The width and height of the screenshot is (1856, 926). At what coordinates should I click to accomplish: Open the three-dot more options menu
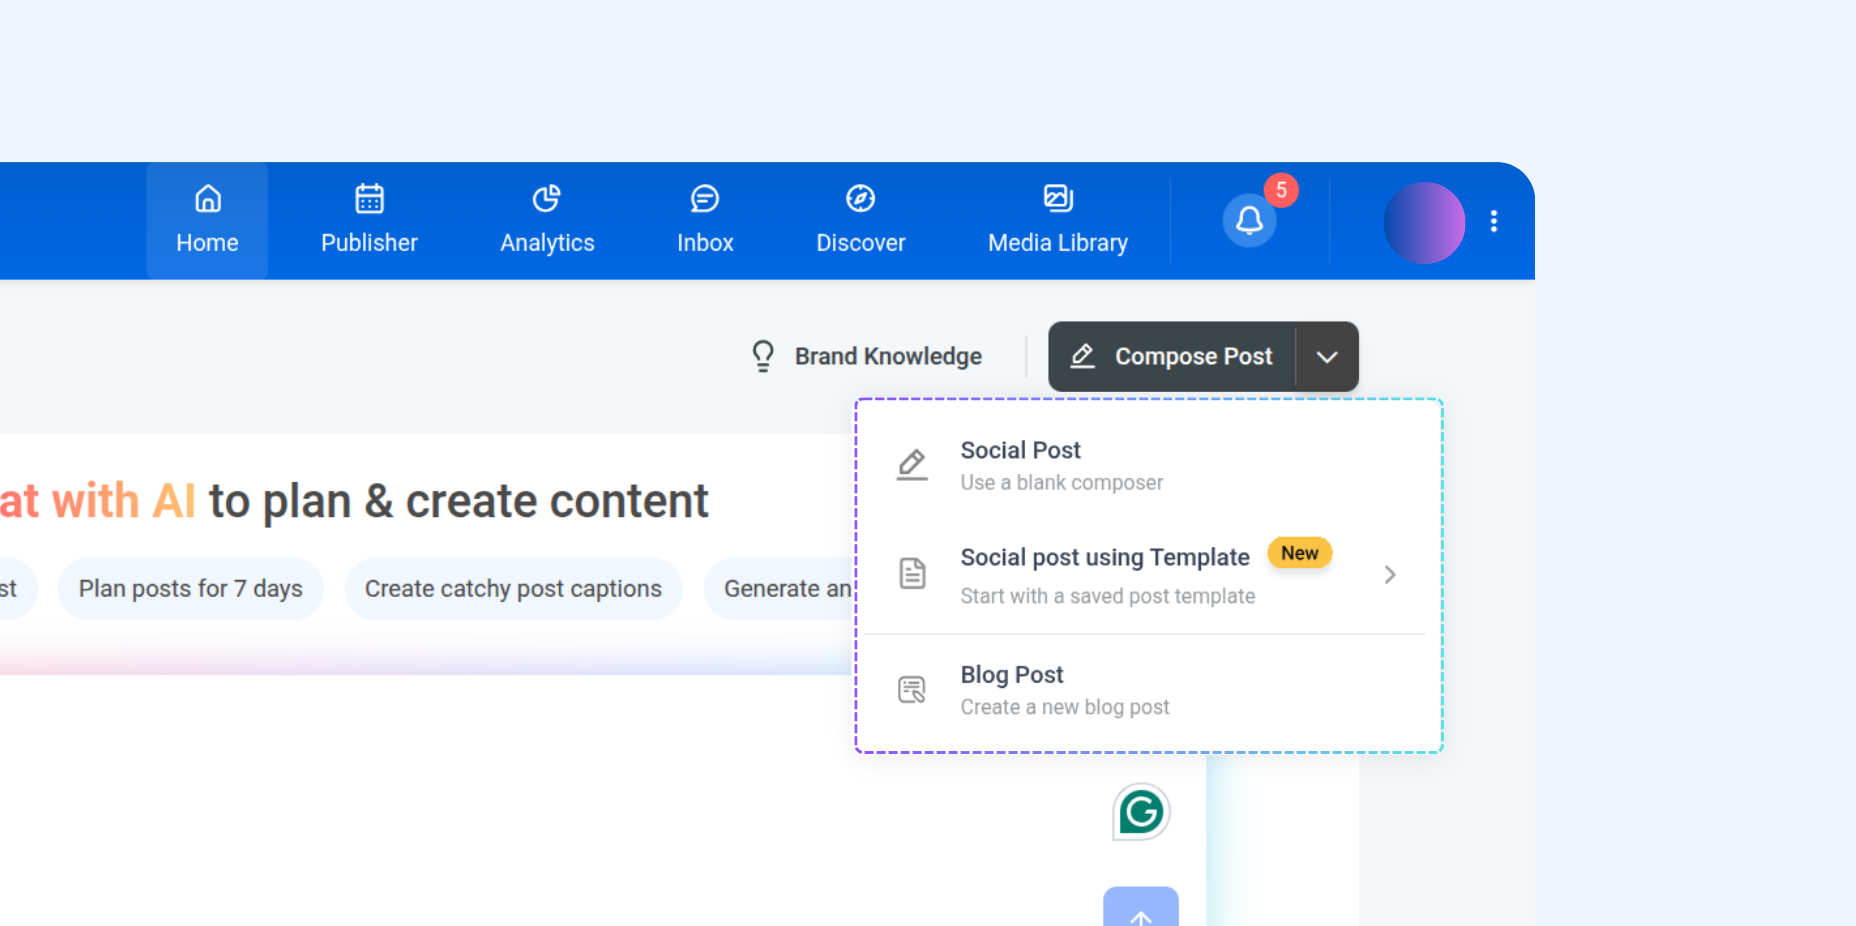click(x=1494, y=221)
